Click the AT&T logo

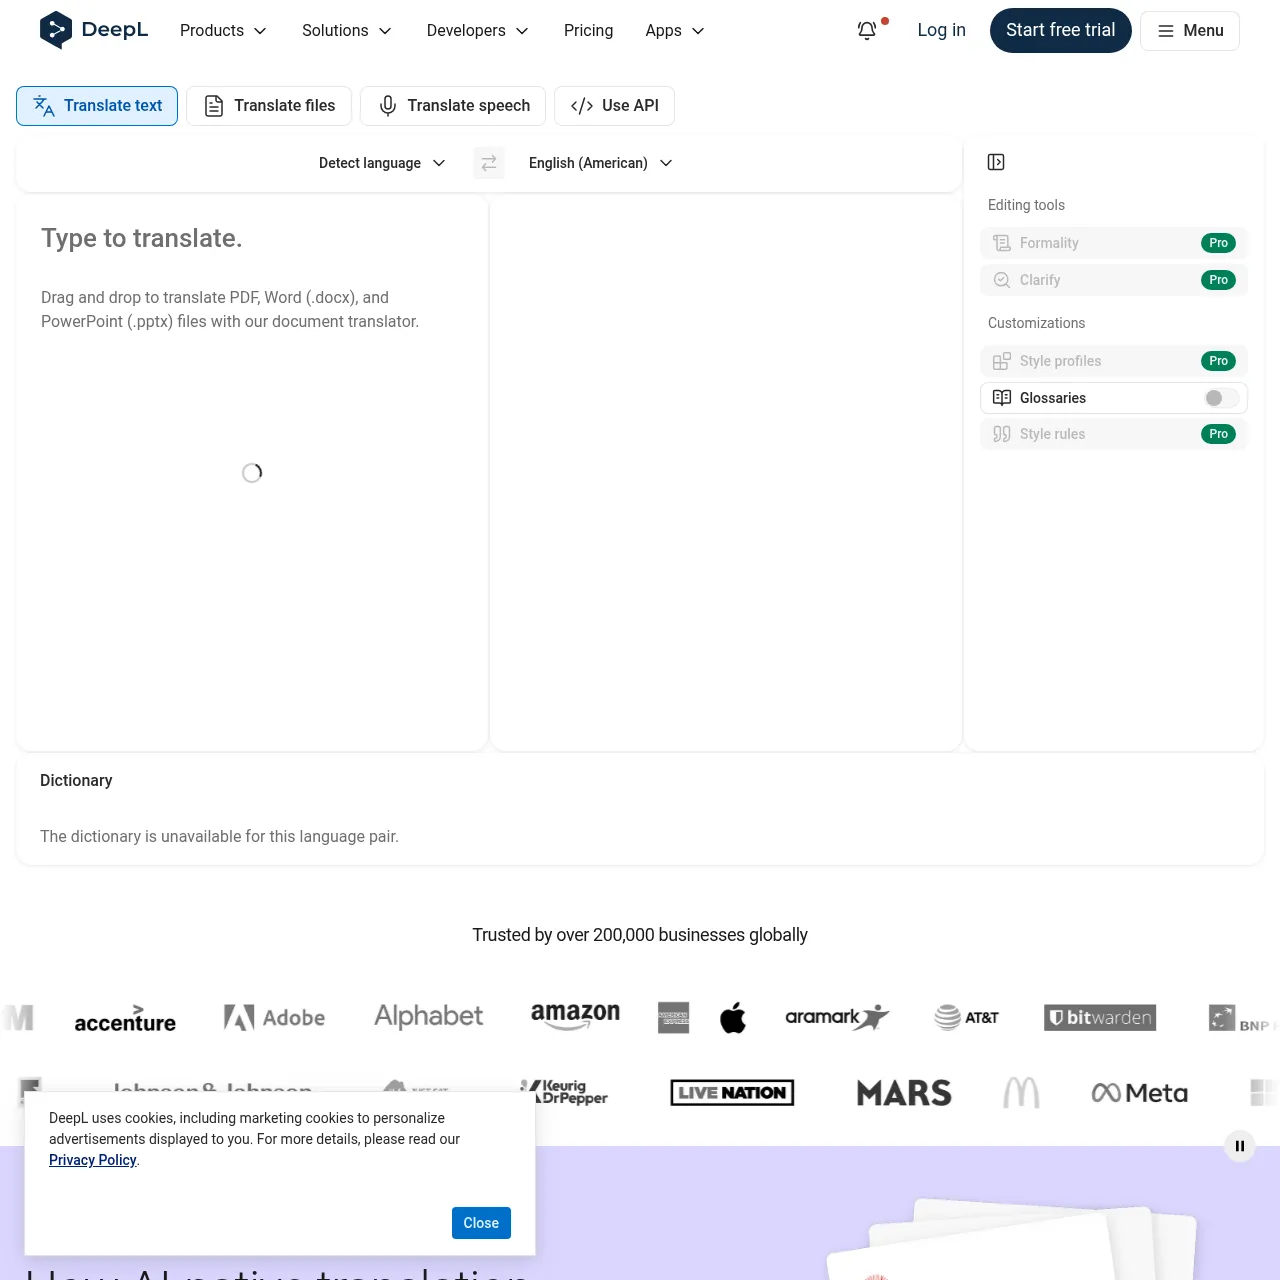(x=966, y=1017)
